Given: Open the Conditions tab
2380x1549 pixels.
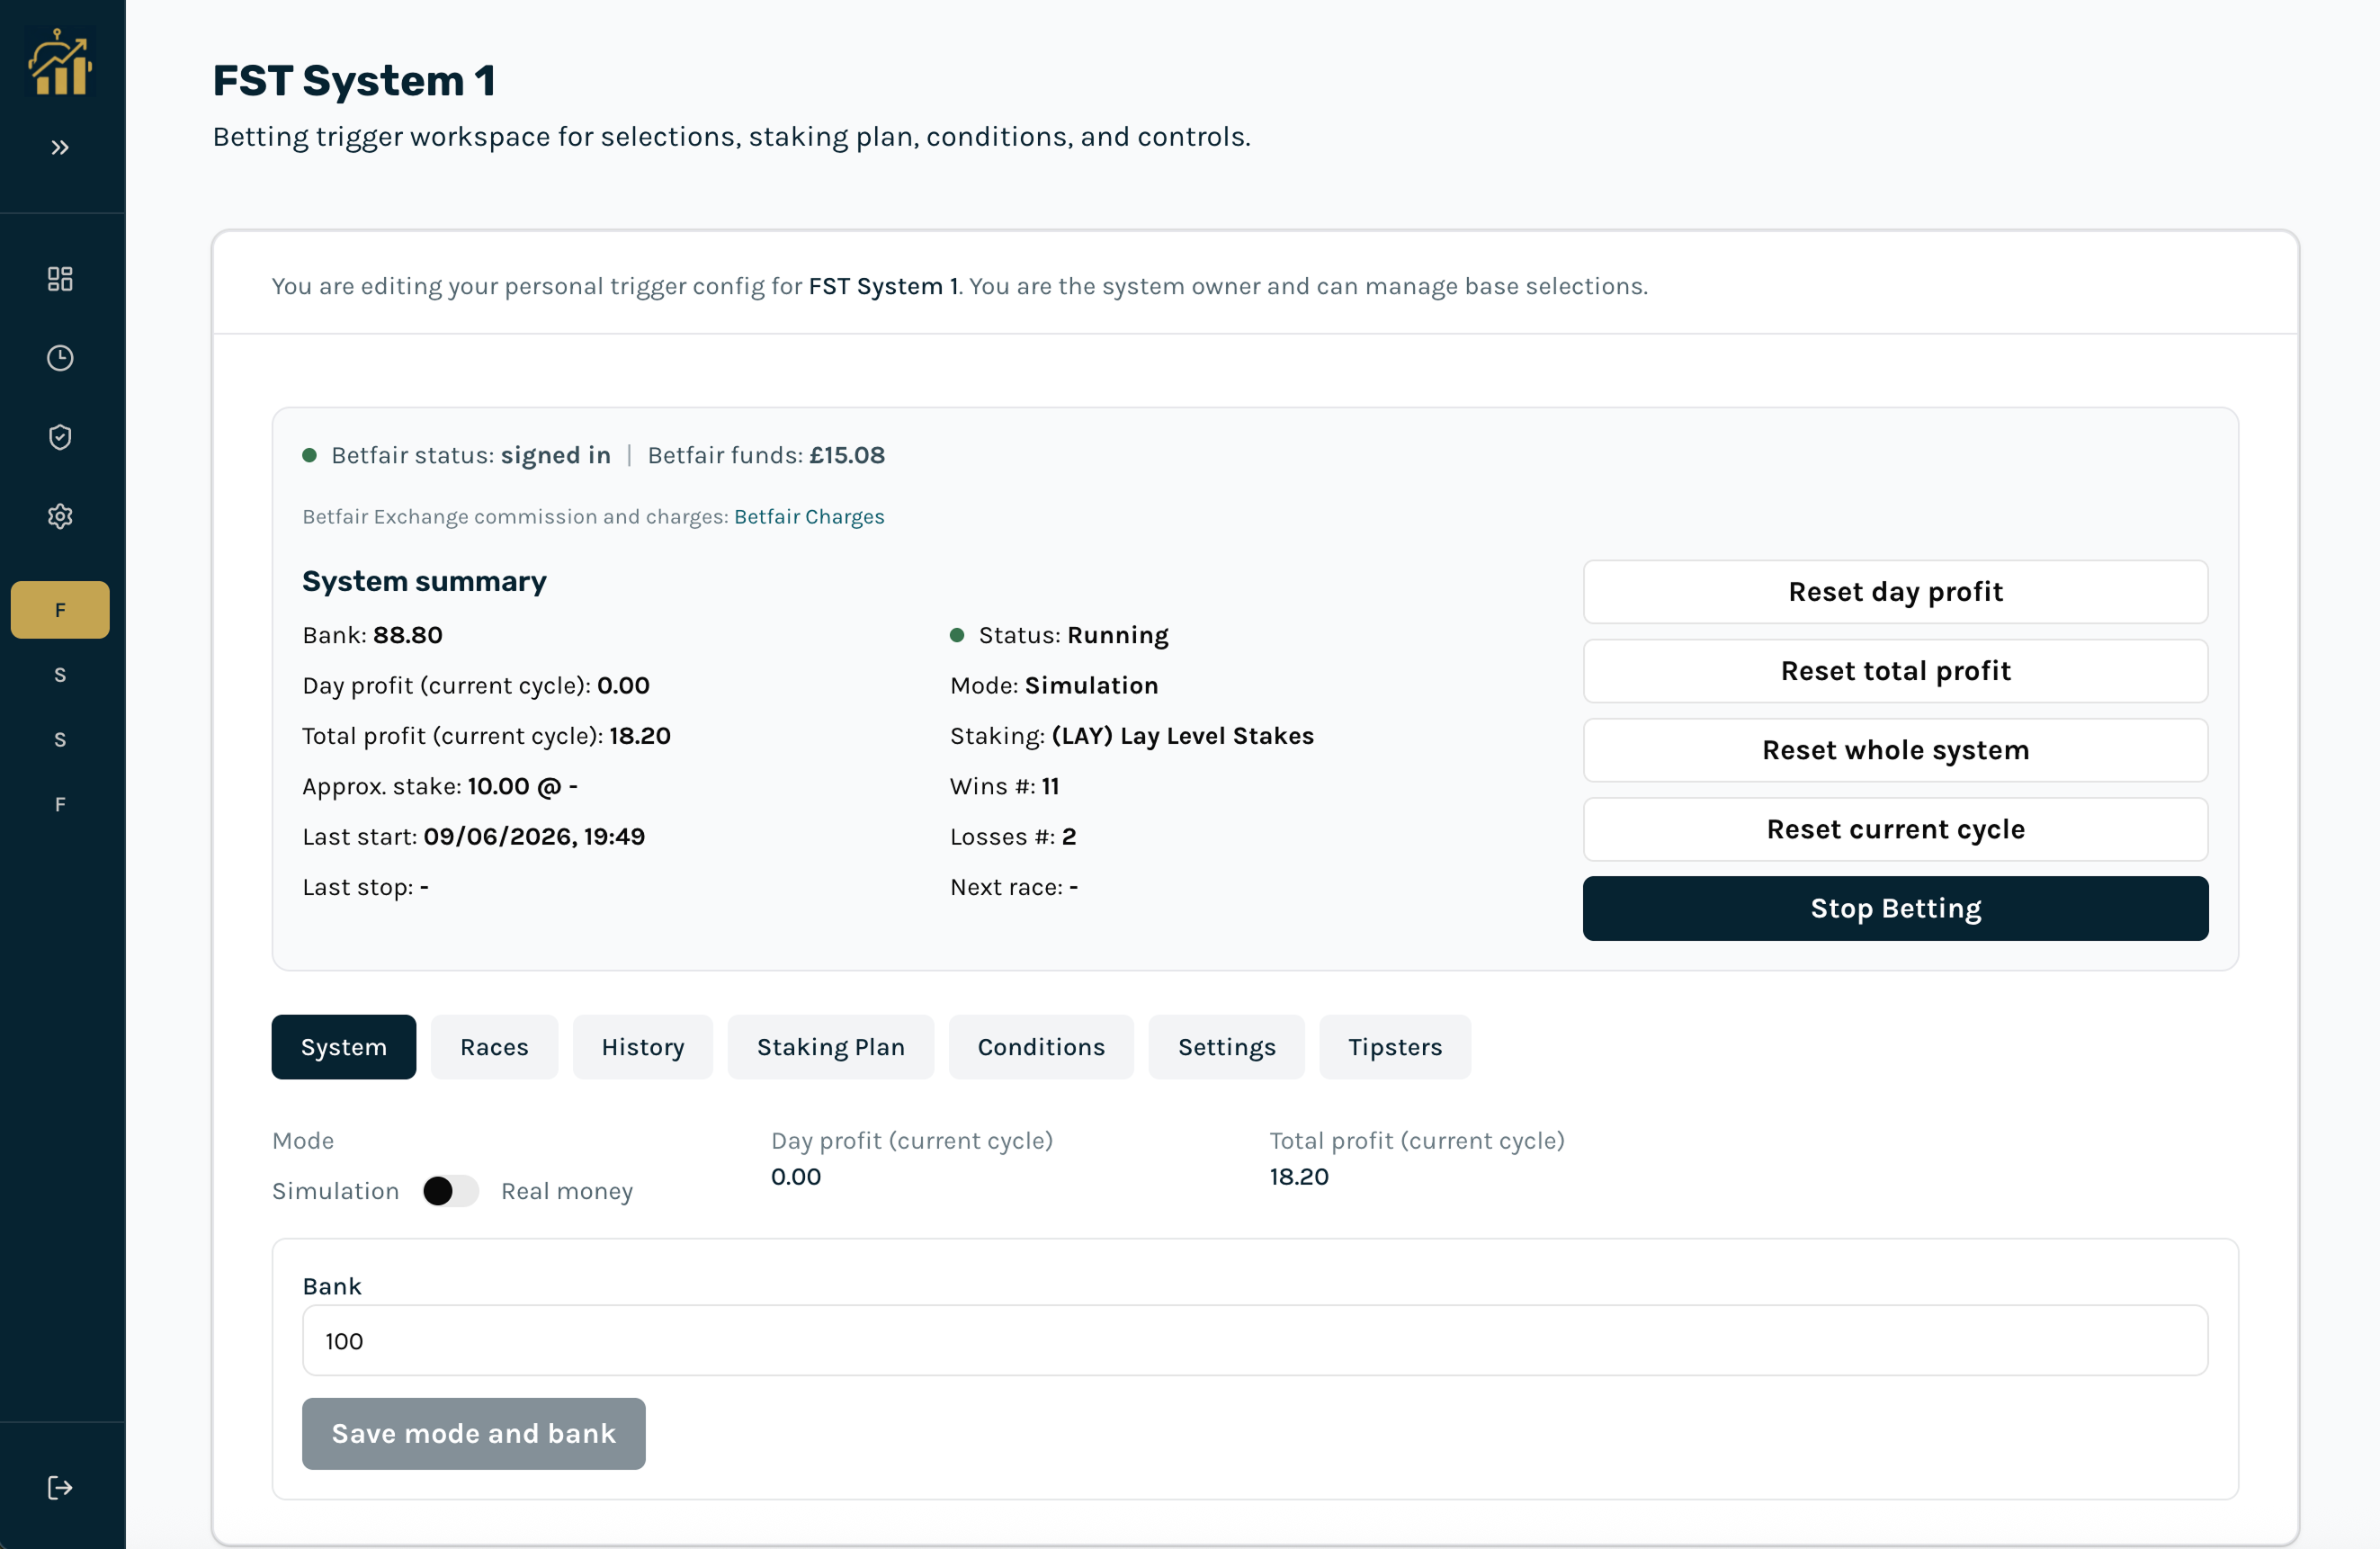Looking at the screenshot, I should (x=1041, y=1047).
